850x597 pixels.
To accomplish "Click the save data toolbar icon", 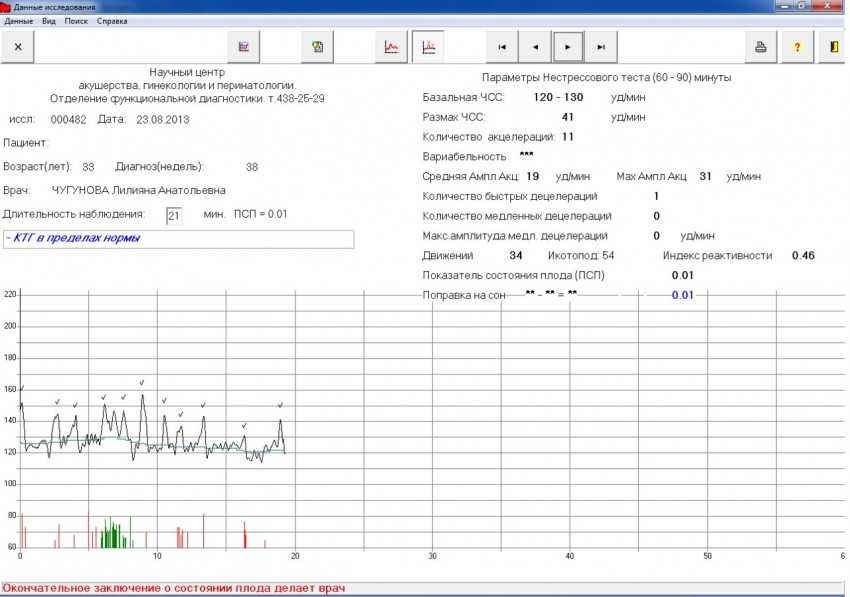I will tap(317, 47).
